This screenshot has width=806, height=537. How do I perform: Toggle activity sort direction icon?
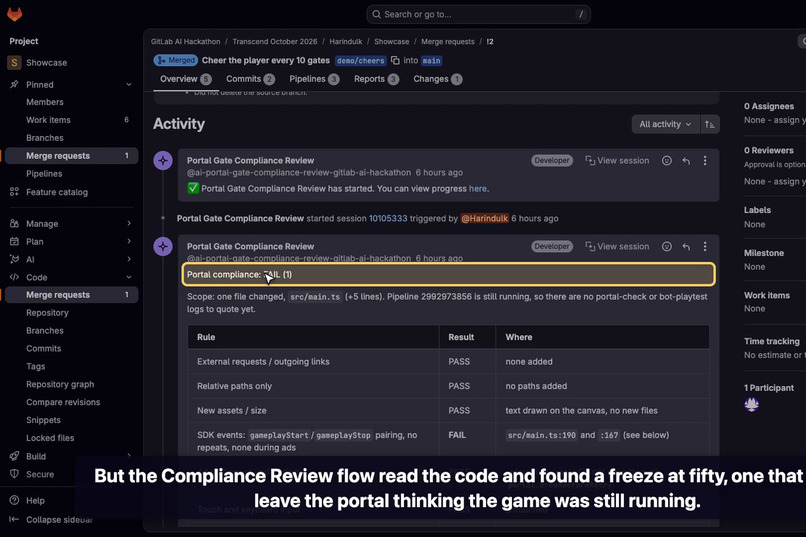point(710,124)
